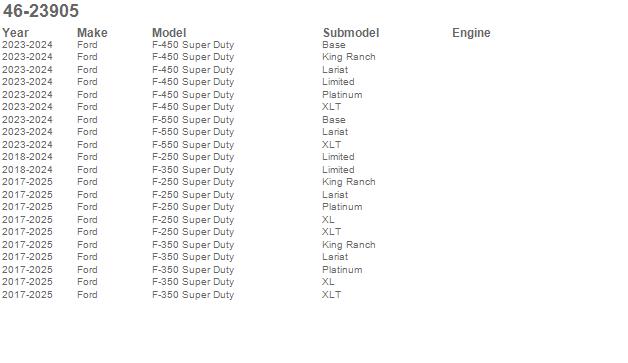
Task: Select the F-350 Super Duty Limited submodel
Action: pyautogui.click(x=338, y=169)
